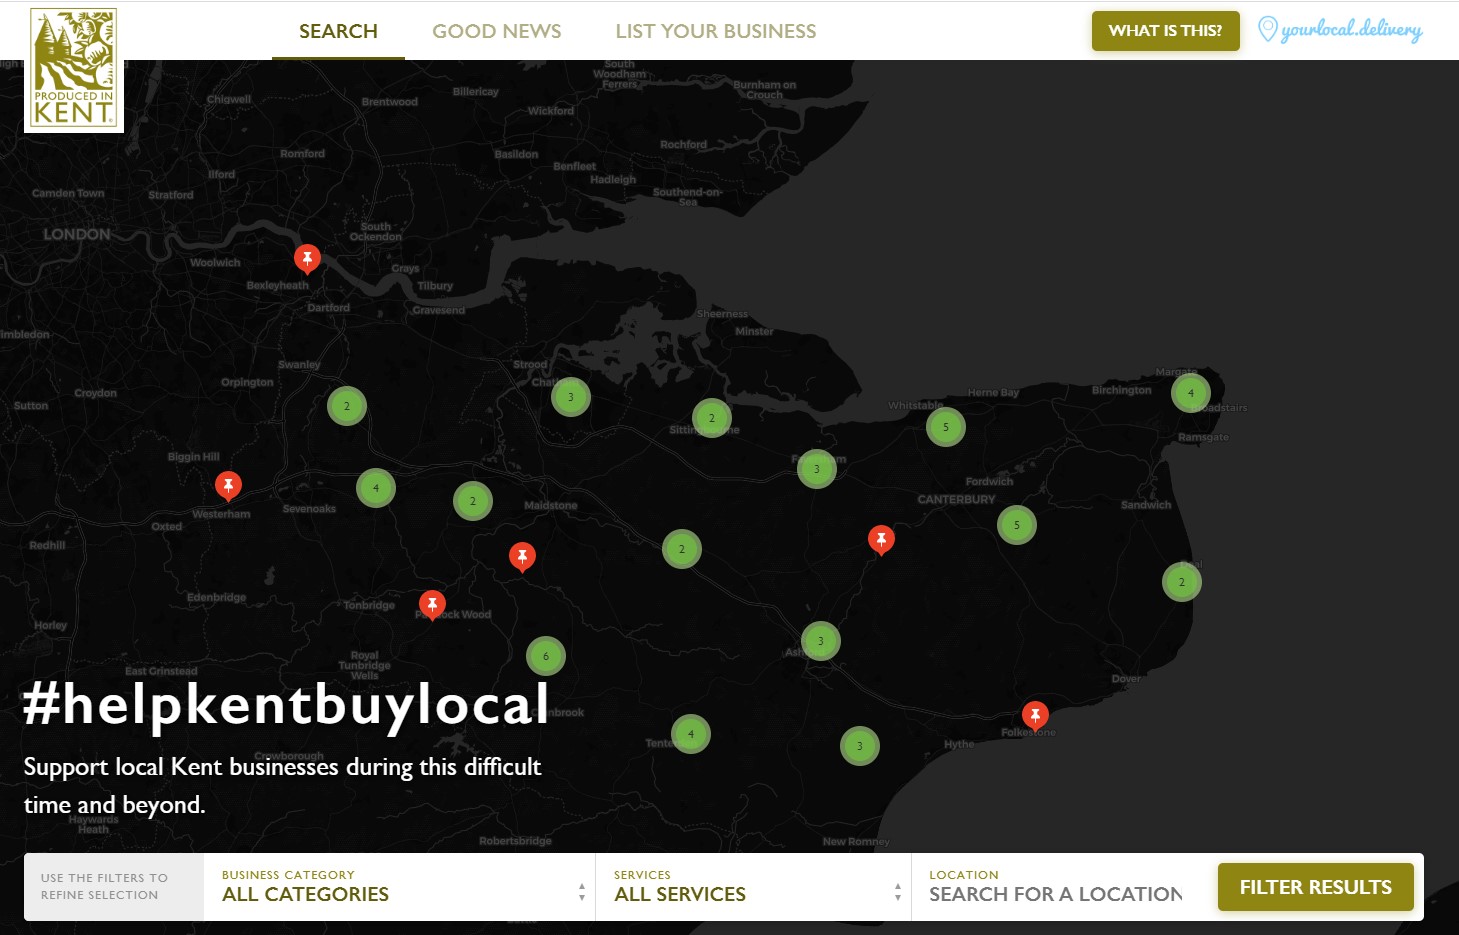
Task: Click the red pin south of Maidstone
Action: (x=522, y=556)
